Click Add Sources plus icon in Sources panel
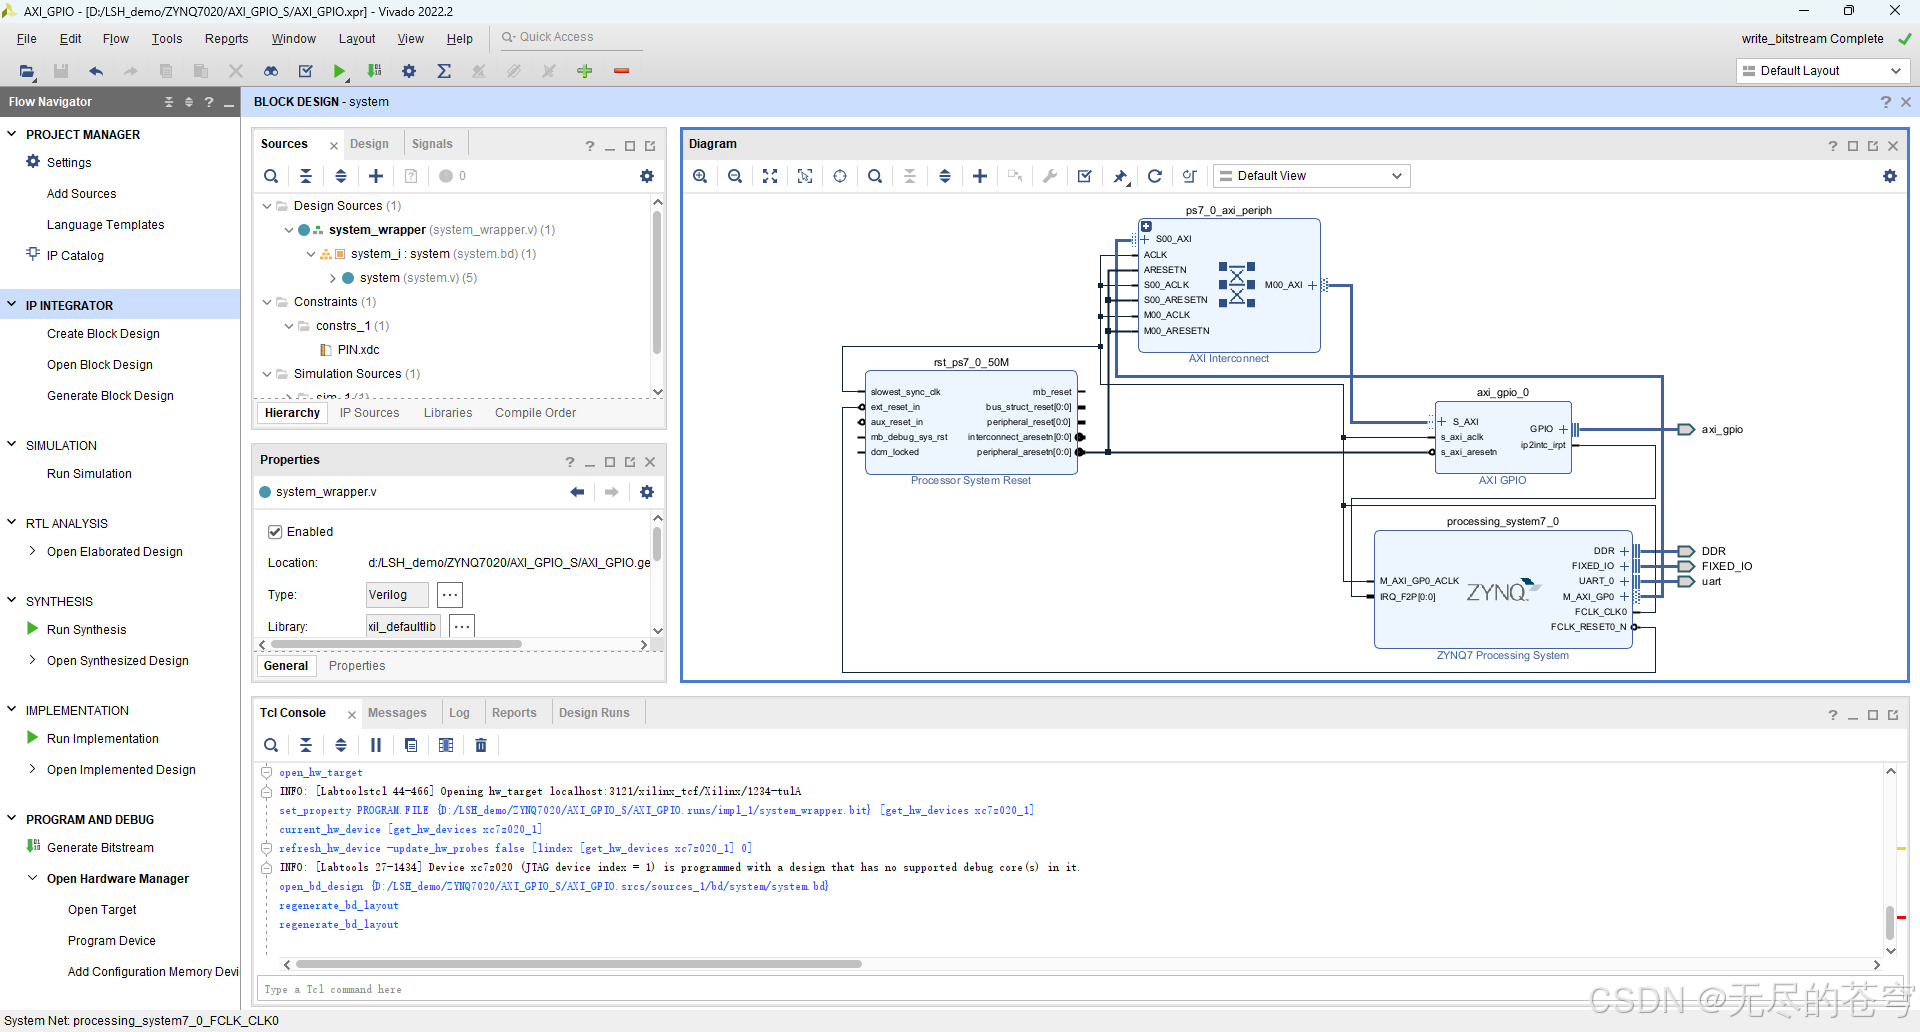 tap(376, 176)
